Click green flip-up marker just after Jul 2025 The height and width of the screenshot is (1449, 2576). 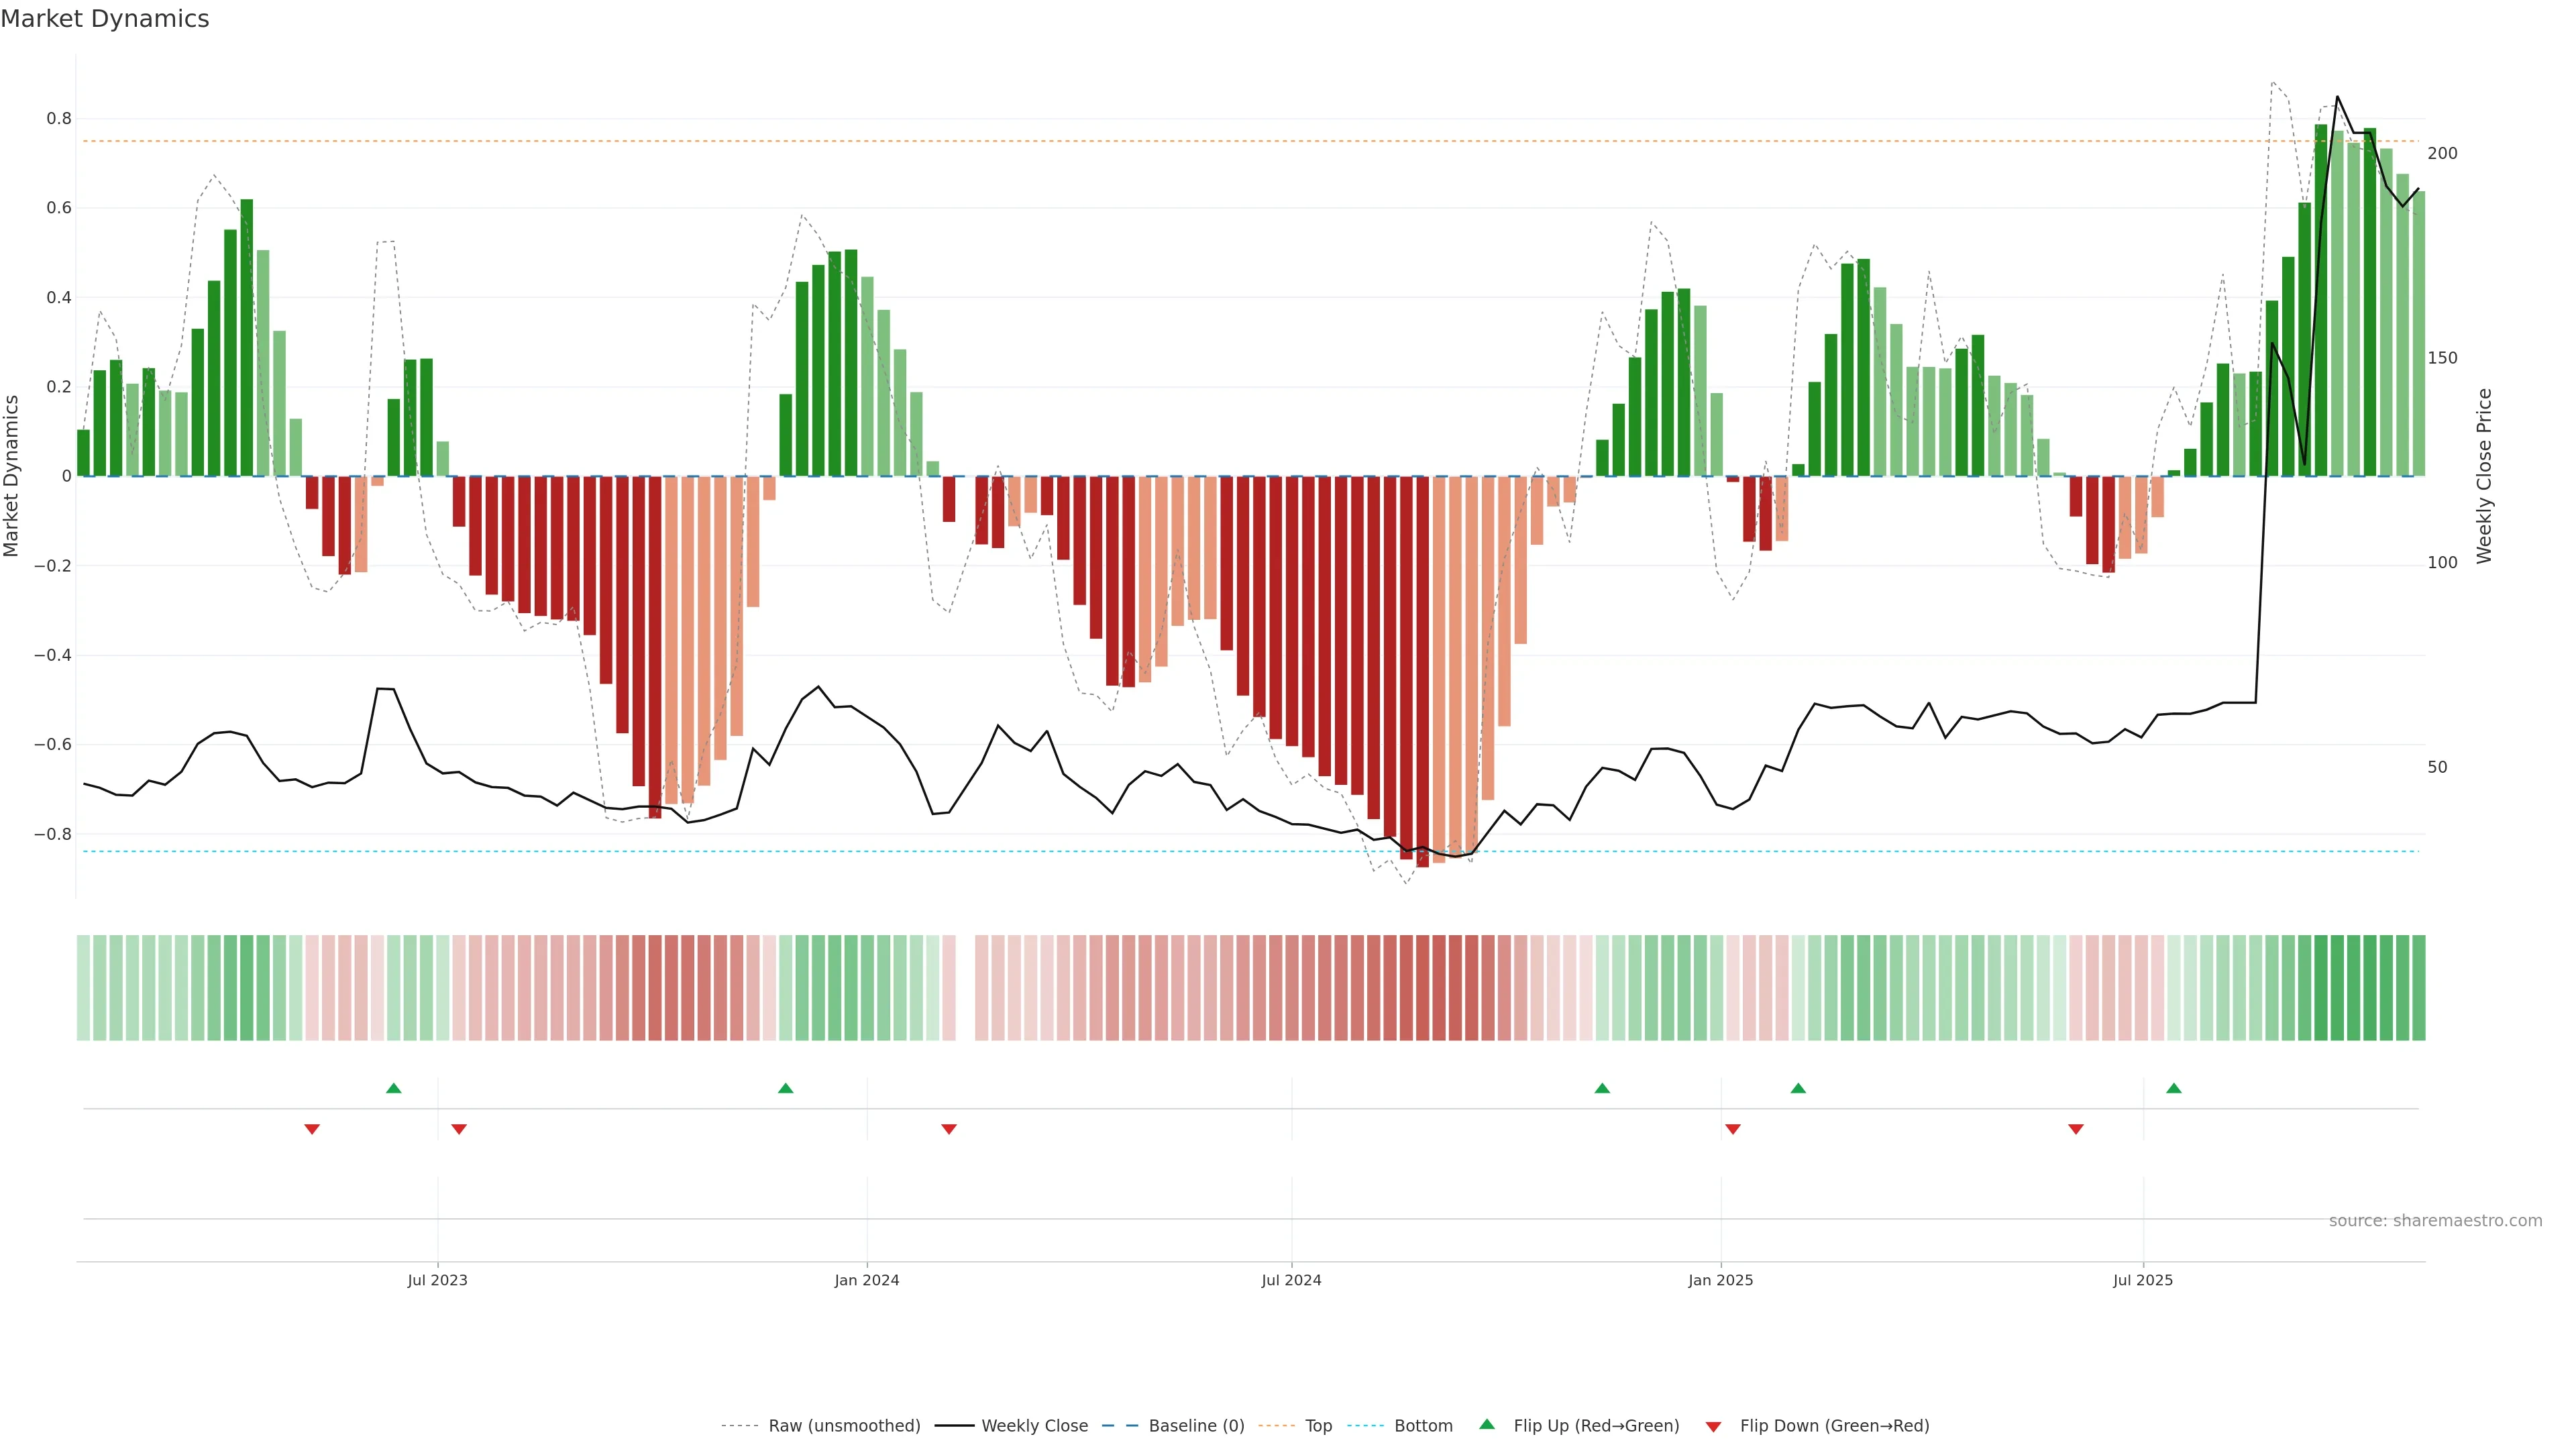2174,1088
